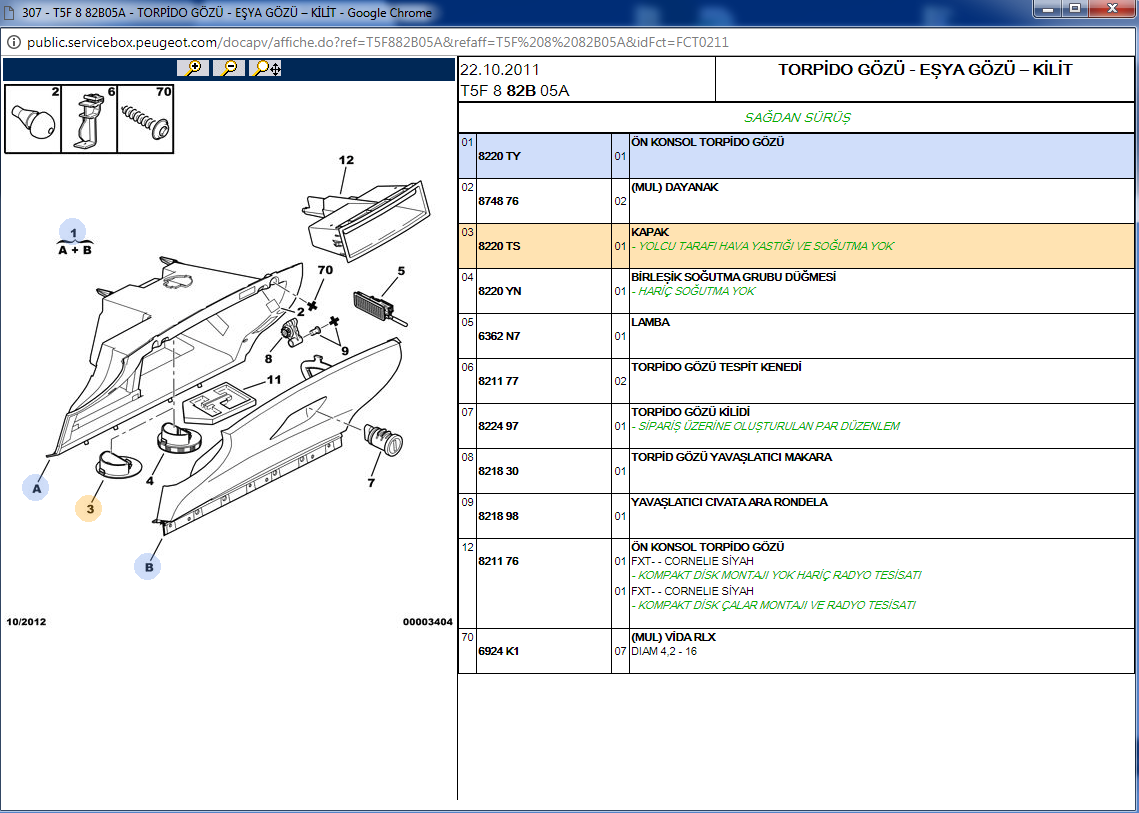Click part number 8211 76
This screenshot has height=813, width=1139.
click(x=499, y=561)
